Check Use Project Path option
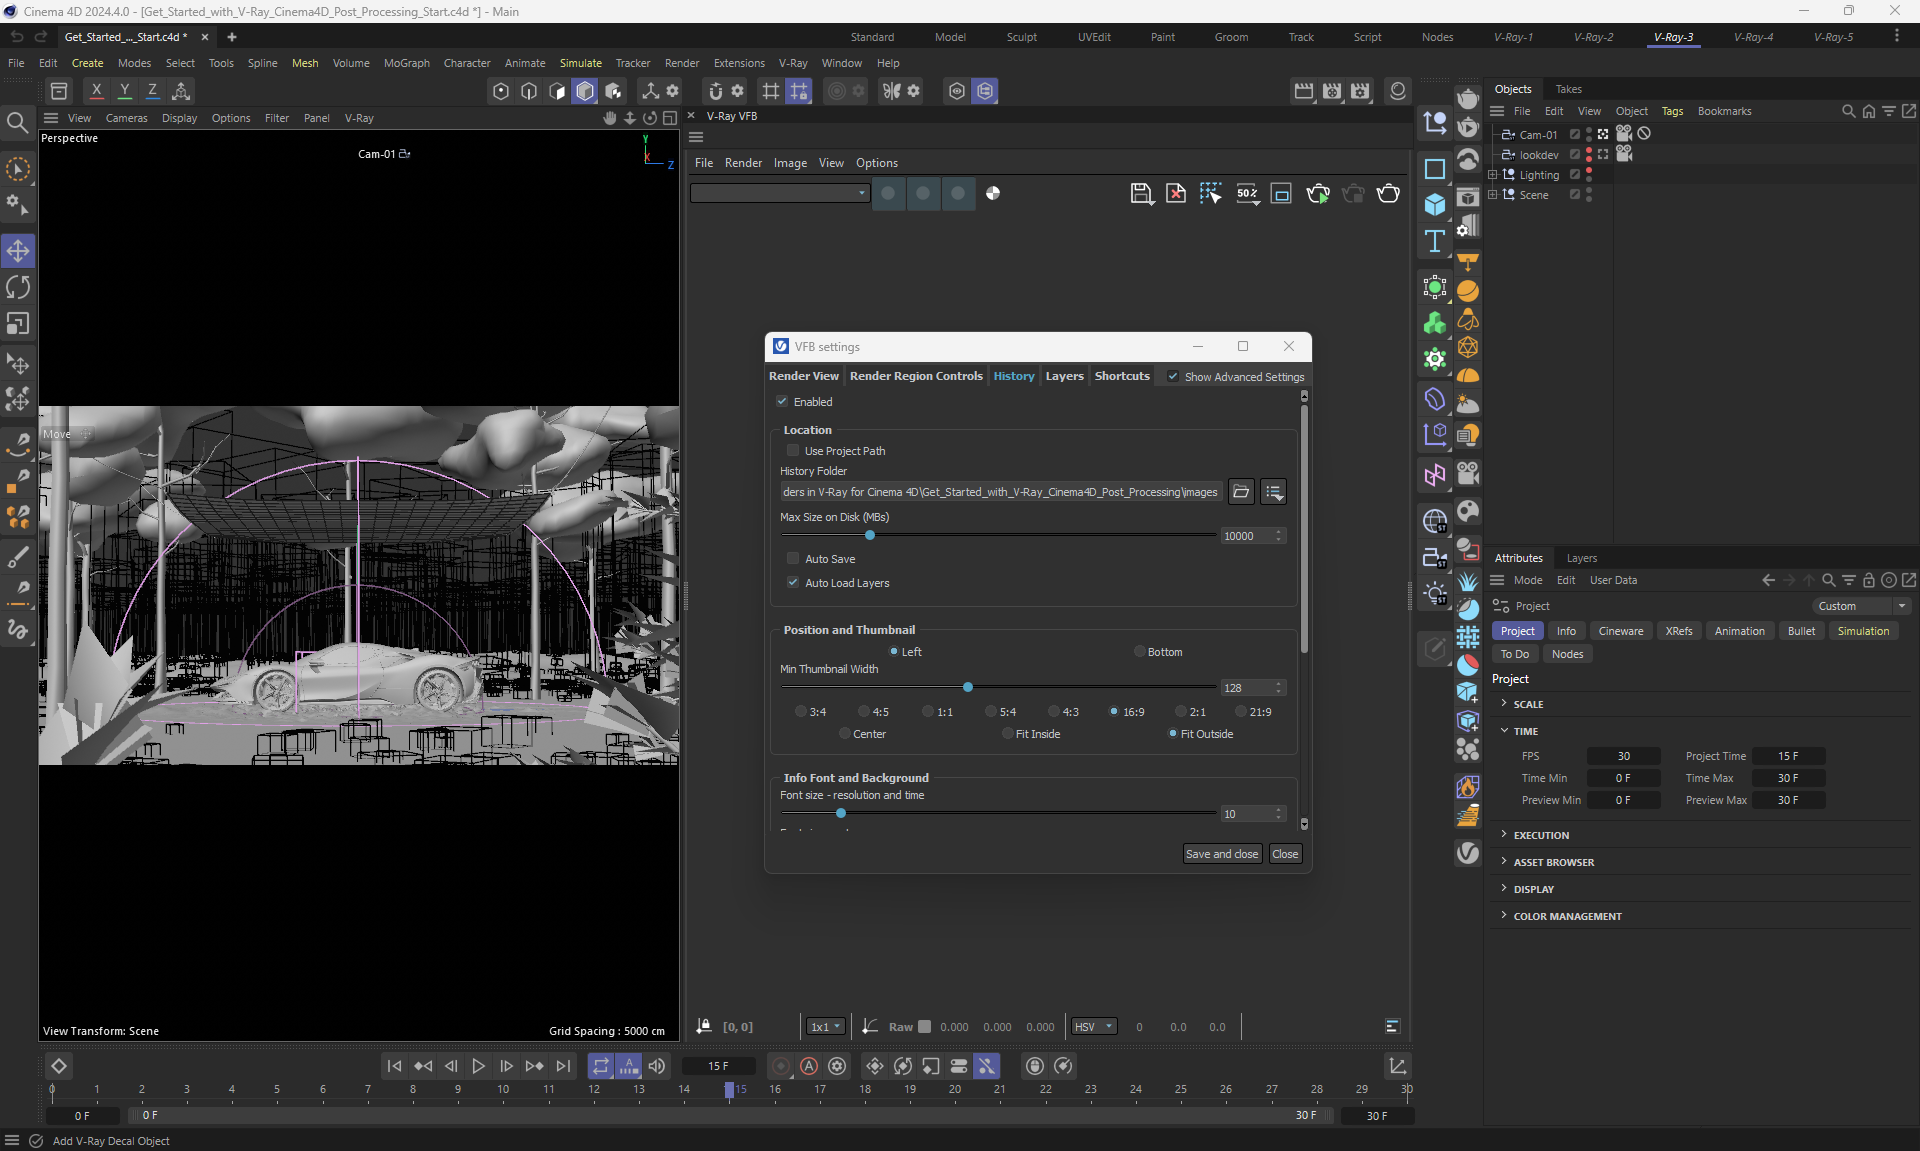 click(793, 451)
